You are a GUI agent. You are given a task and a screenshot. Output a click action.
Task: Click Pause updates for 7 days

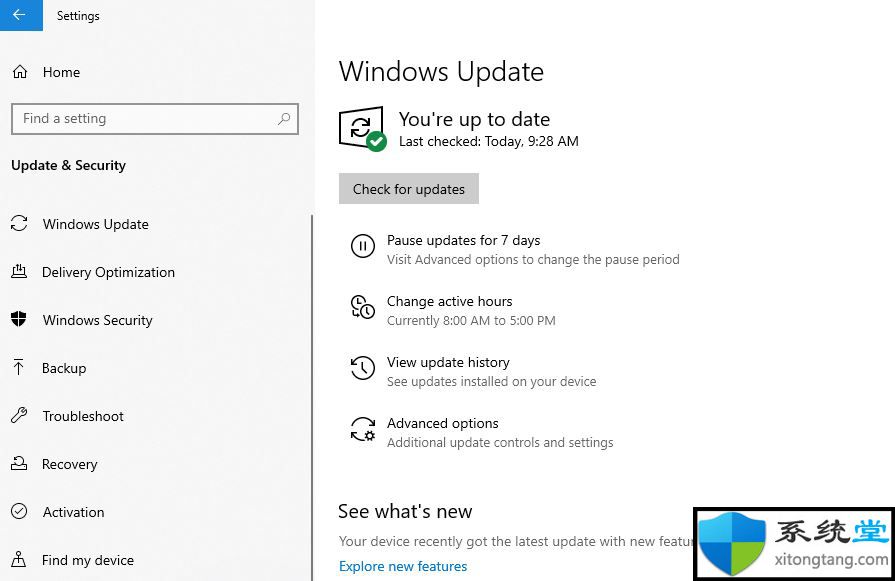tap(463, 240)
